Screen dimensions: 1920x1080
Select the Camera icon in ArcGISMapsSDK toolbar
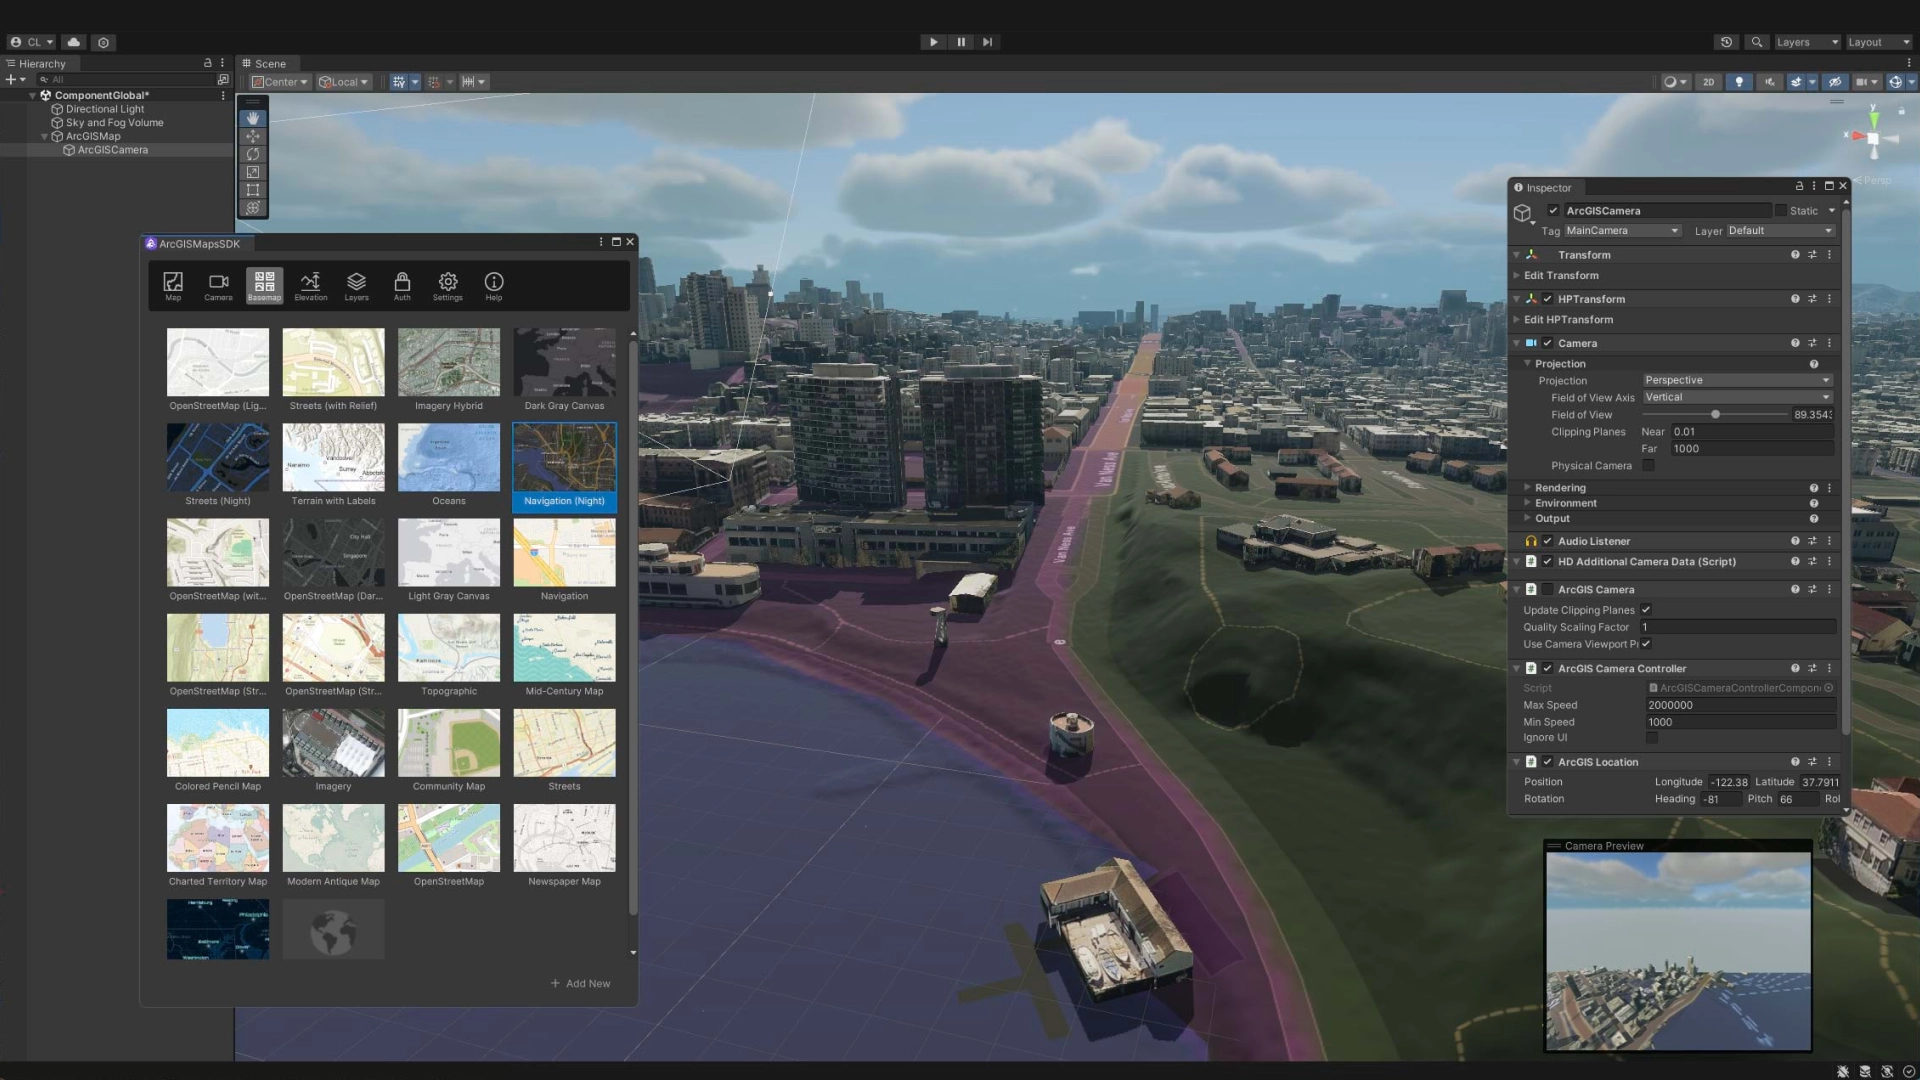tap(218, 286)
